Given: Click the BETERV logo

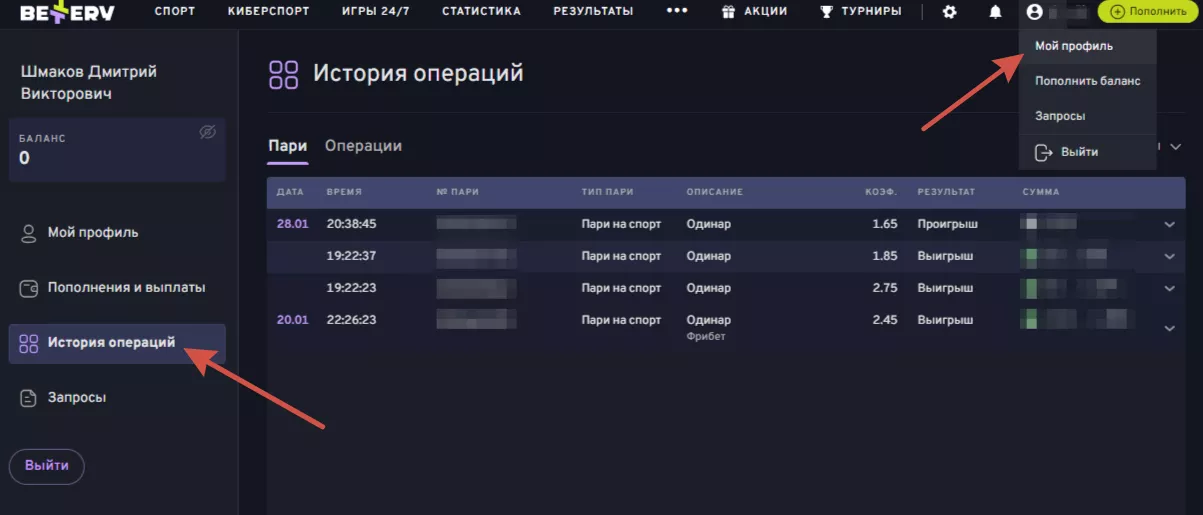Looking at the screenshot, I should click(x=68, y=12).
